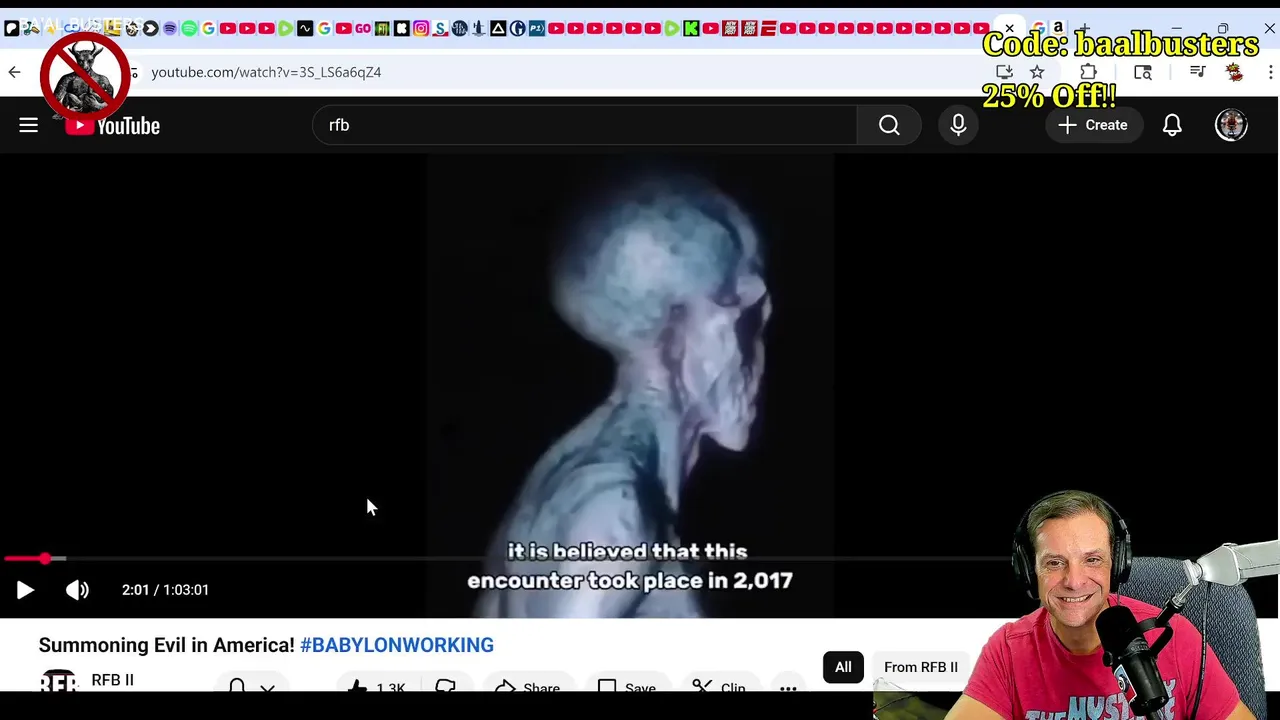Open the browser media controls icon
Viewport: 1280px width, 720px height.
coord(1197,72)
